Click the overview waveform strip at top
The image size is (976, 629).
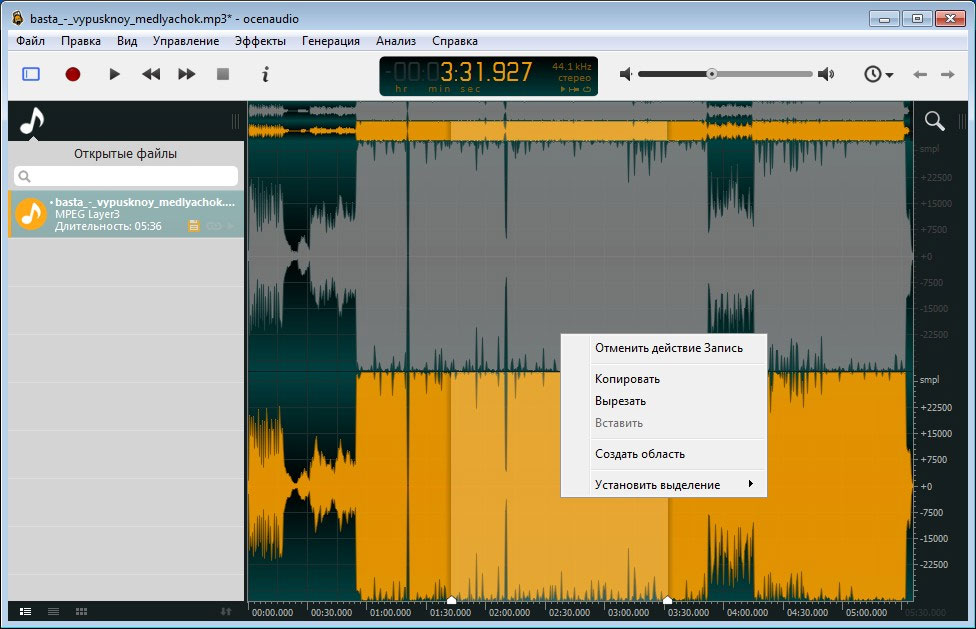pyautogui.click(x=580, y=121)
